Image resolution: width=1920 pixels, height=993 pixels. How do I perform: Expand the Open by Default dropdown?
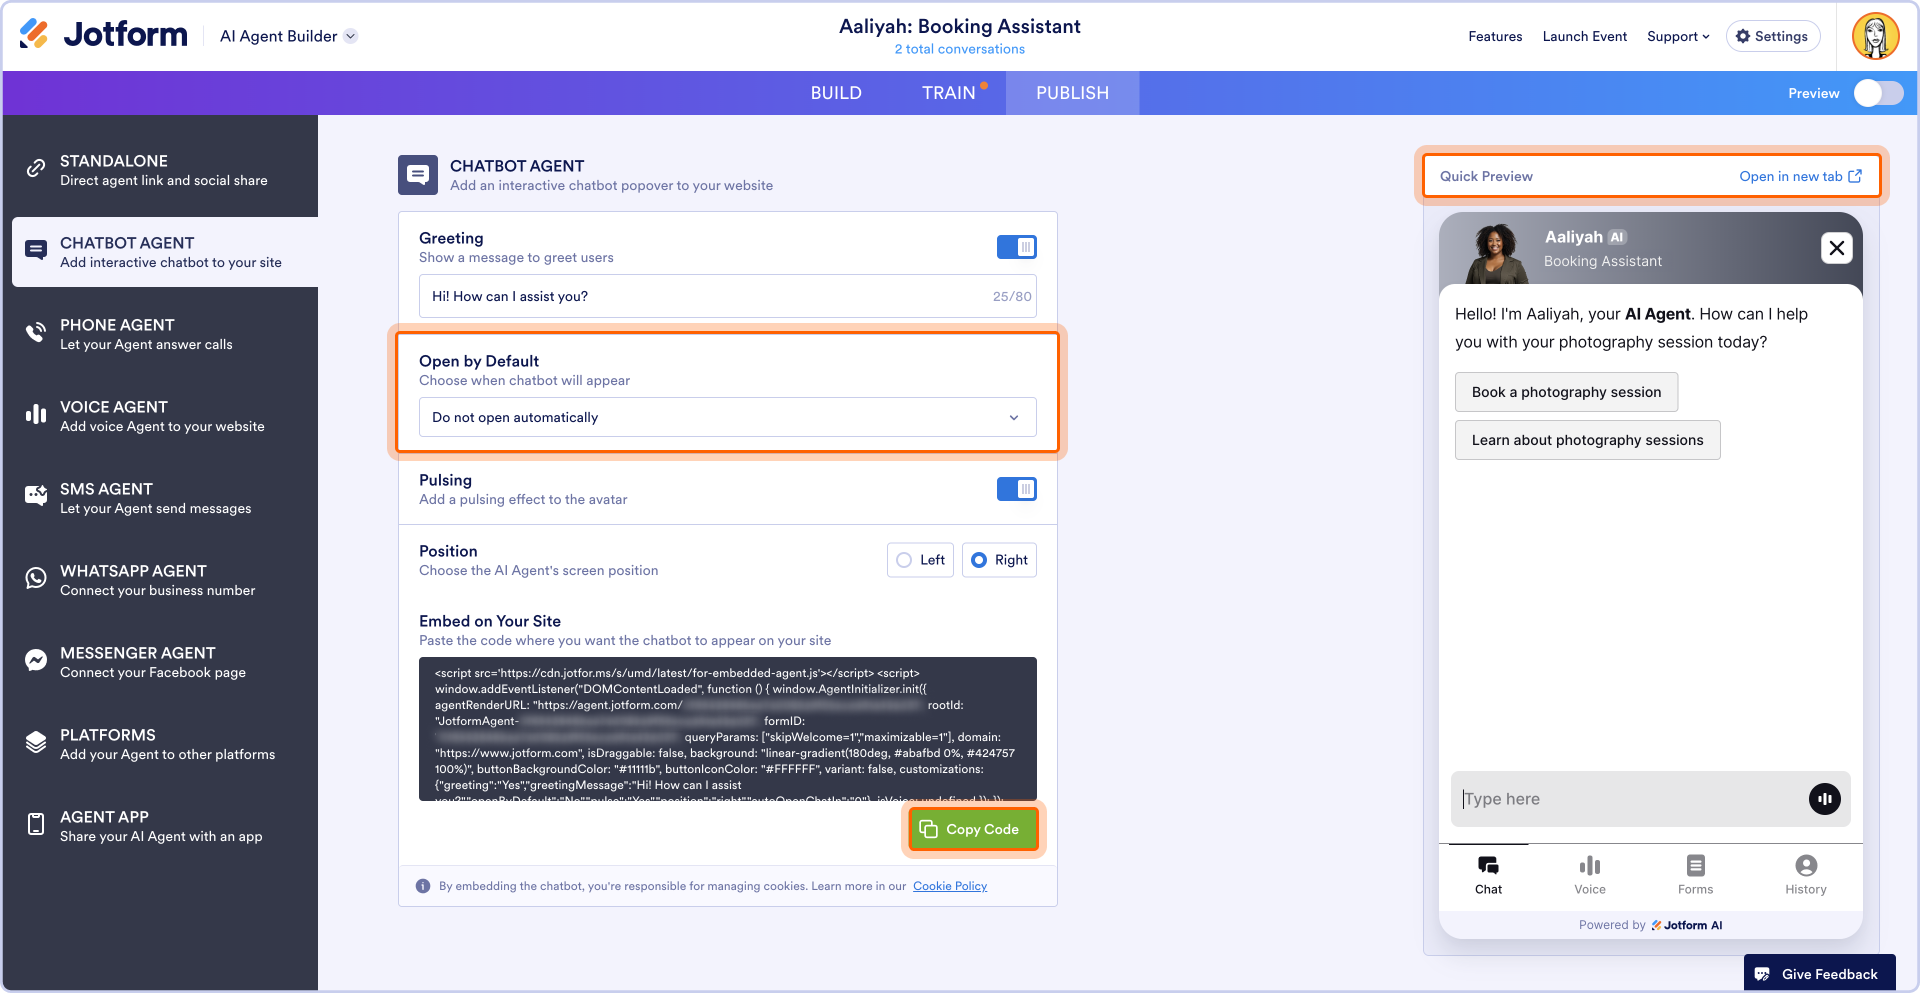pos(727,417)
